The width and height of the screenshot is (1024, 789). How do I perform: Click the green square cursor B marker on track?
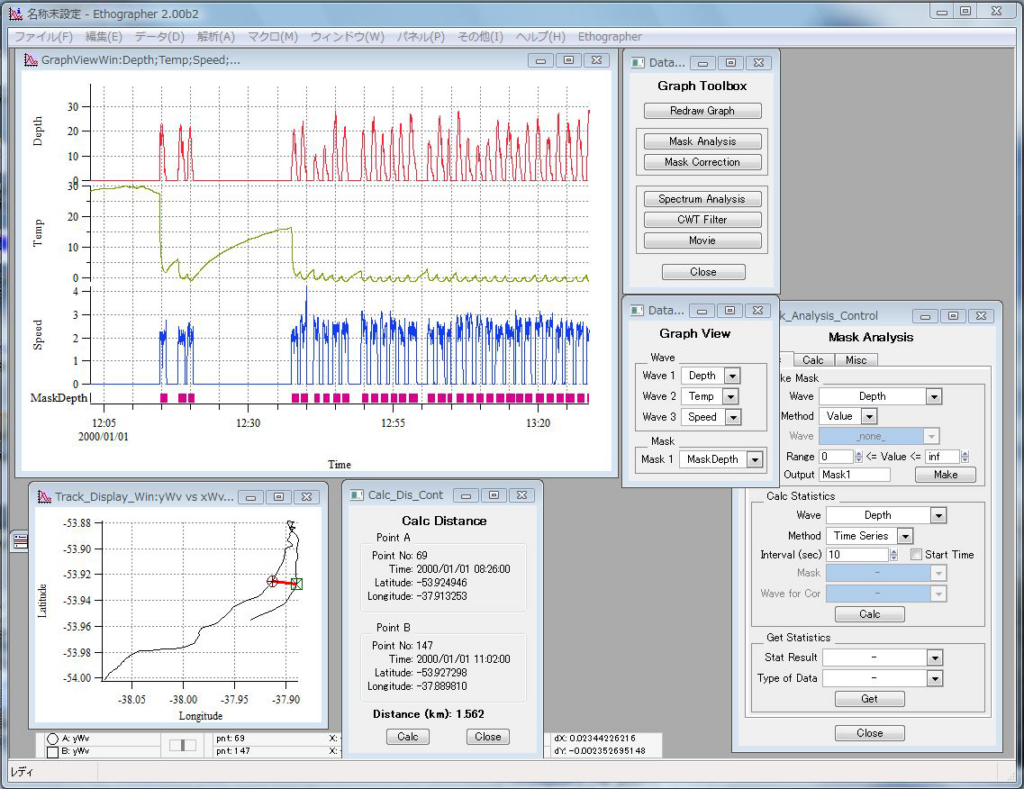point(297,584)
